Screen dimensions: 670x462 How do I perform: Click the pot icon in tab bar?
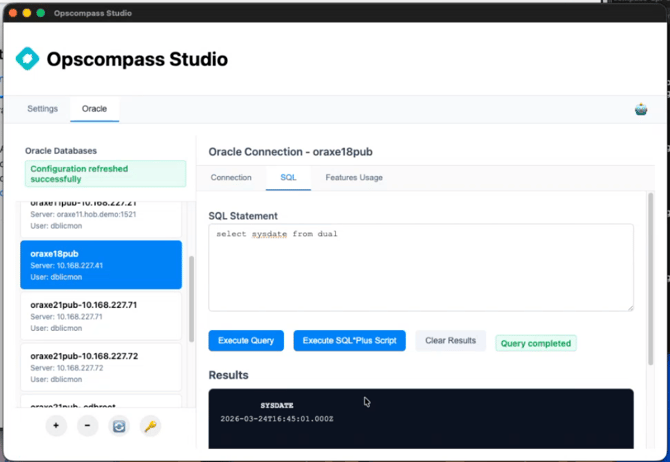coord(641,109)
